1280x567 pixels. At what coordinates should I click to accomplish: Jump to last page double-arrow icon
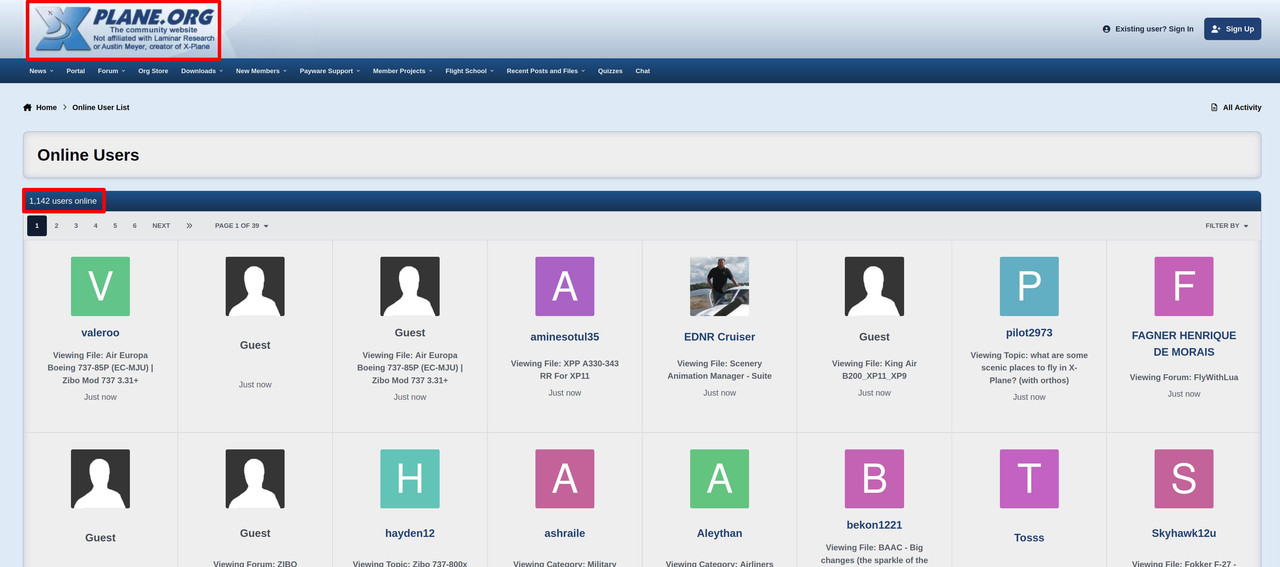point(189,226)
